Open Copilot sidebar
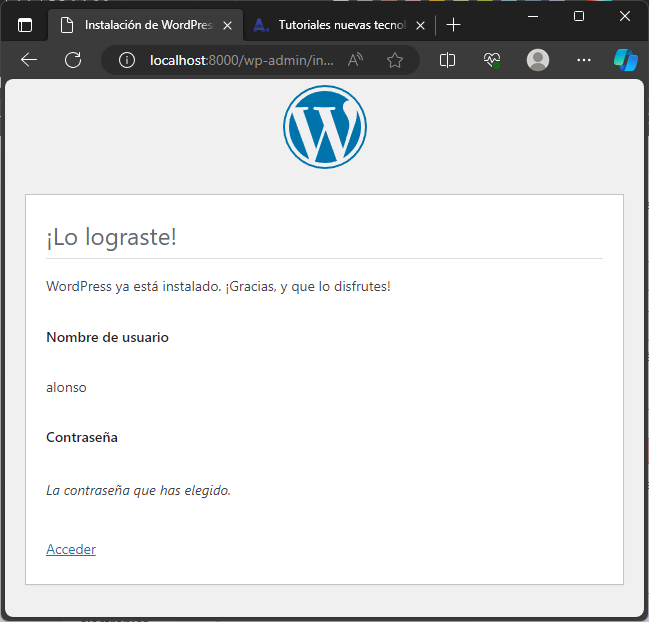This screenshot has height=622, width=649. (x=626, y=60)
